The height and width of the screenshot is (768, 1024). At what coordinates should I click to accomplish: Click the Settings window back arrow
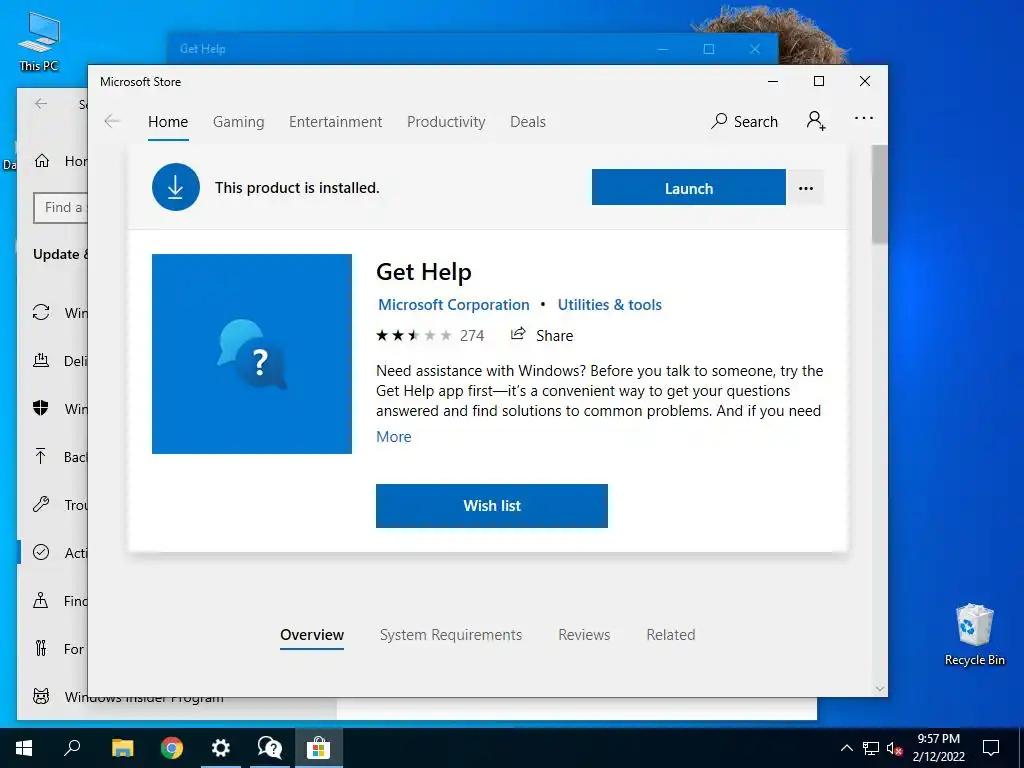(x=41, y=103)
